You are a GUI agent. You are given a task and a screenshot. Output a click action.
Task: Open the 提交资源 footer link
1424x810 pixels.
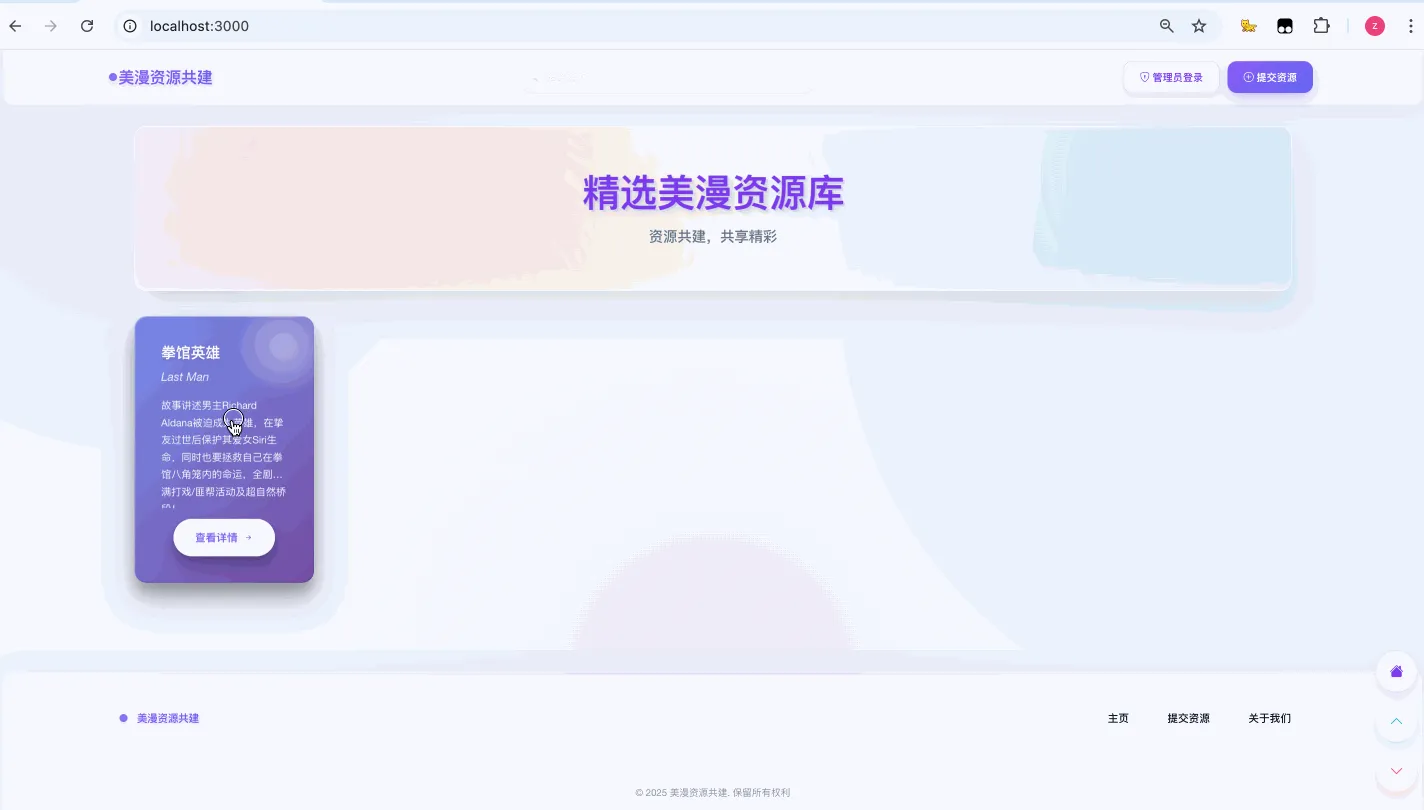pyautogui.click(x=1188, y=718)
